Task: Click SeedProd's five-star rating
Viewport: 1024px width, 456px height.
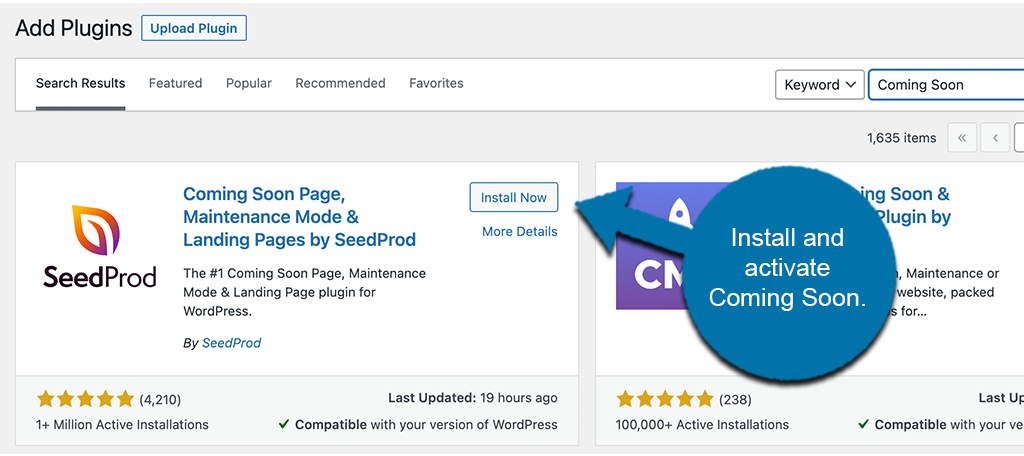Action: [x=85, y=399]
